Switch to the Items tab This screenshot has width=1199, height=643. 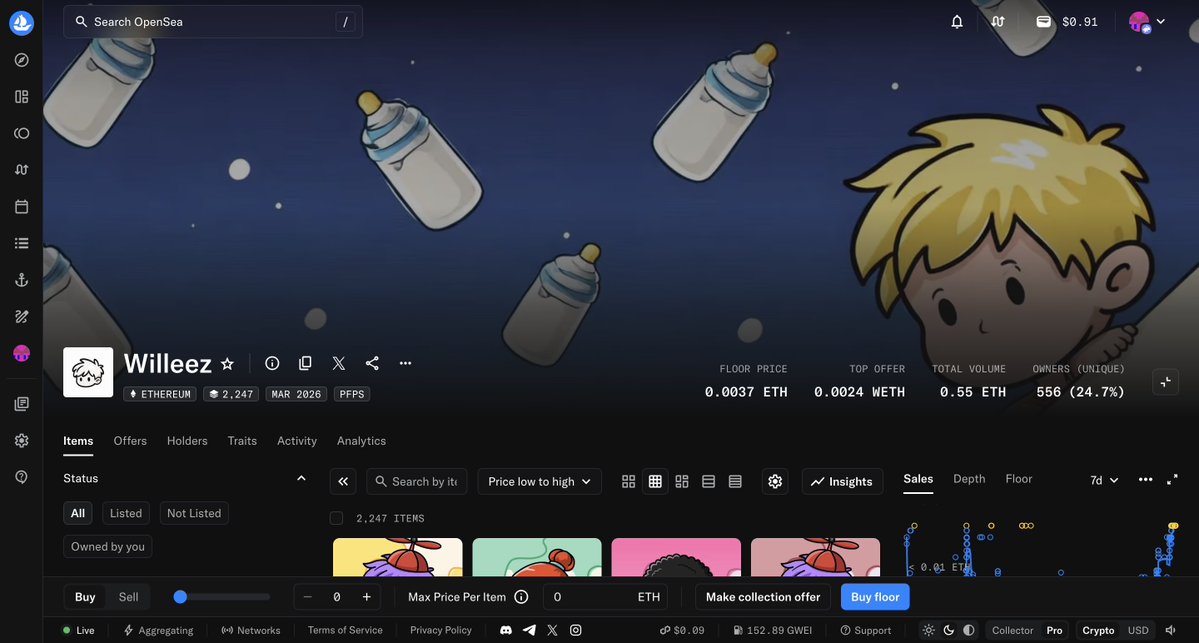(78, 441)
